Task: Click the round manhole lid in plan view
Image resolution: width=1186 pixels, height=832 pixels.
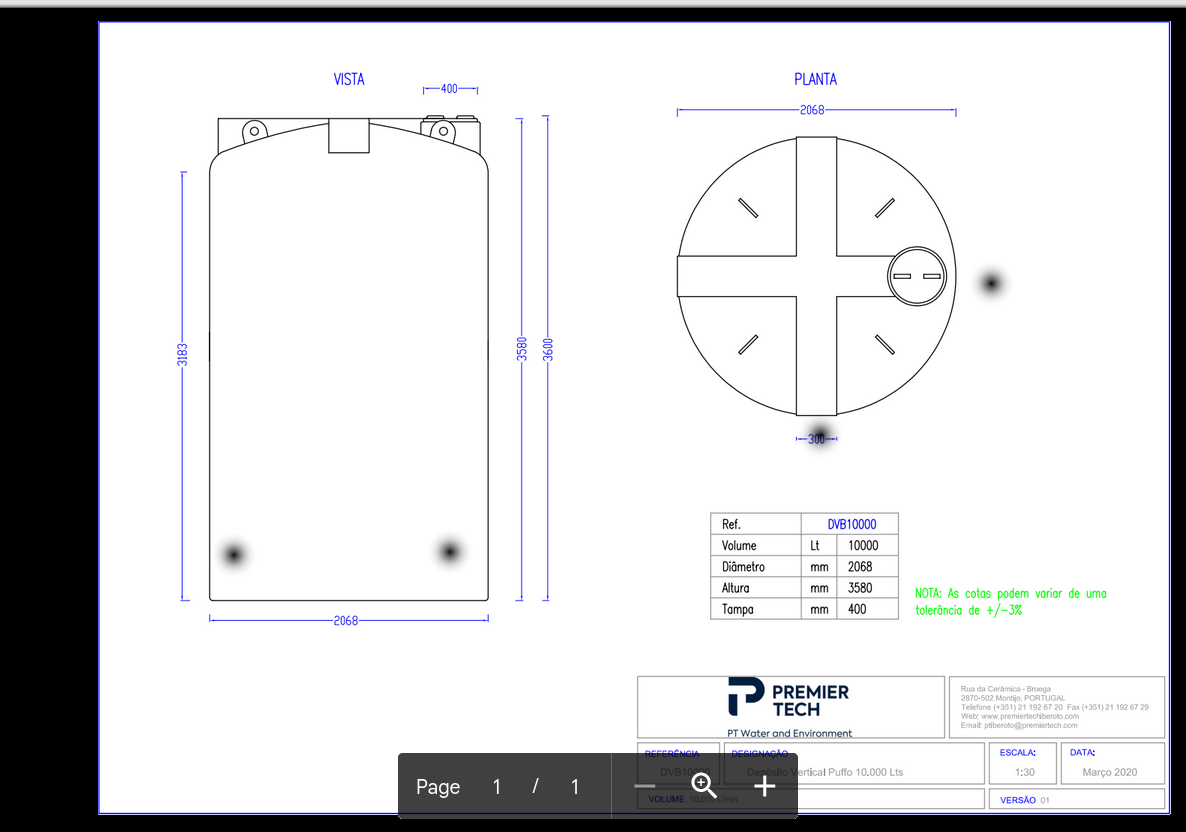Action: pyautogui.click(x=917, y=276)
